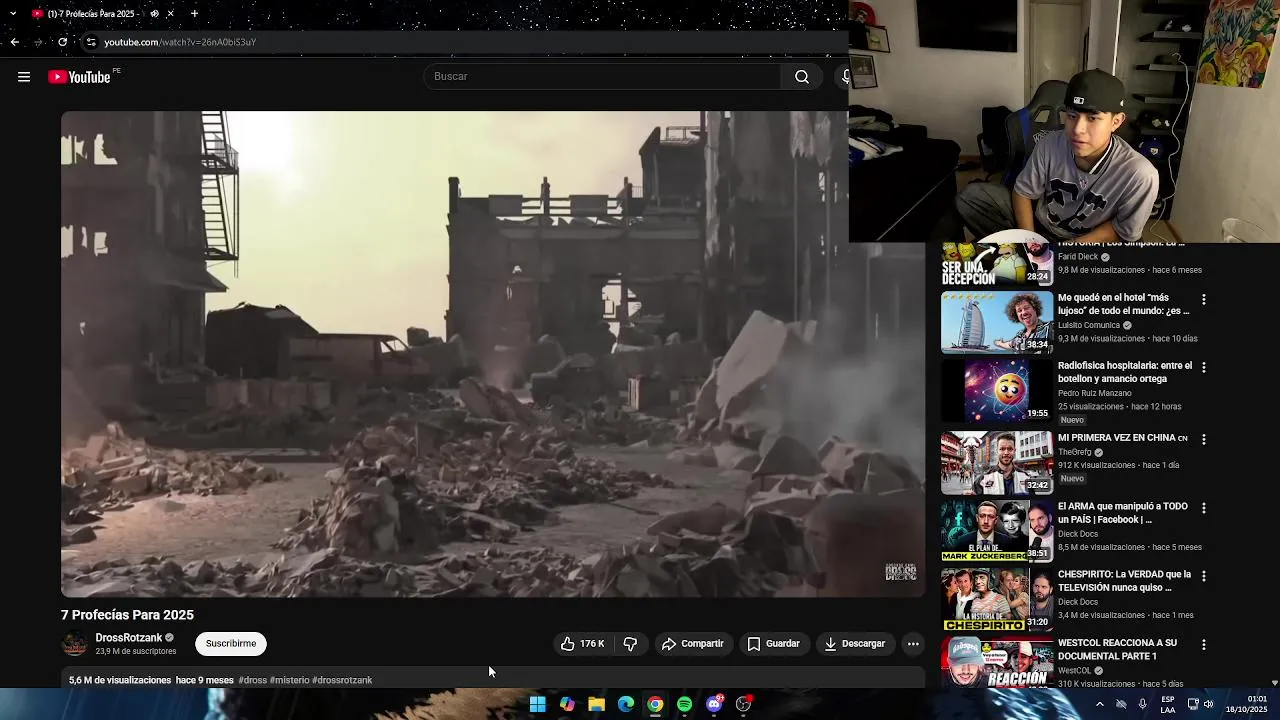Image resolution: width=1280 pixels, height=720 pixels.
Task: Open MI PRIMERA VEZ EN CHINA thumbnail
Action: 996,463
